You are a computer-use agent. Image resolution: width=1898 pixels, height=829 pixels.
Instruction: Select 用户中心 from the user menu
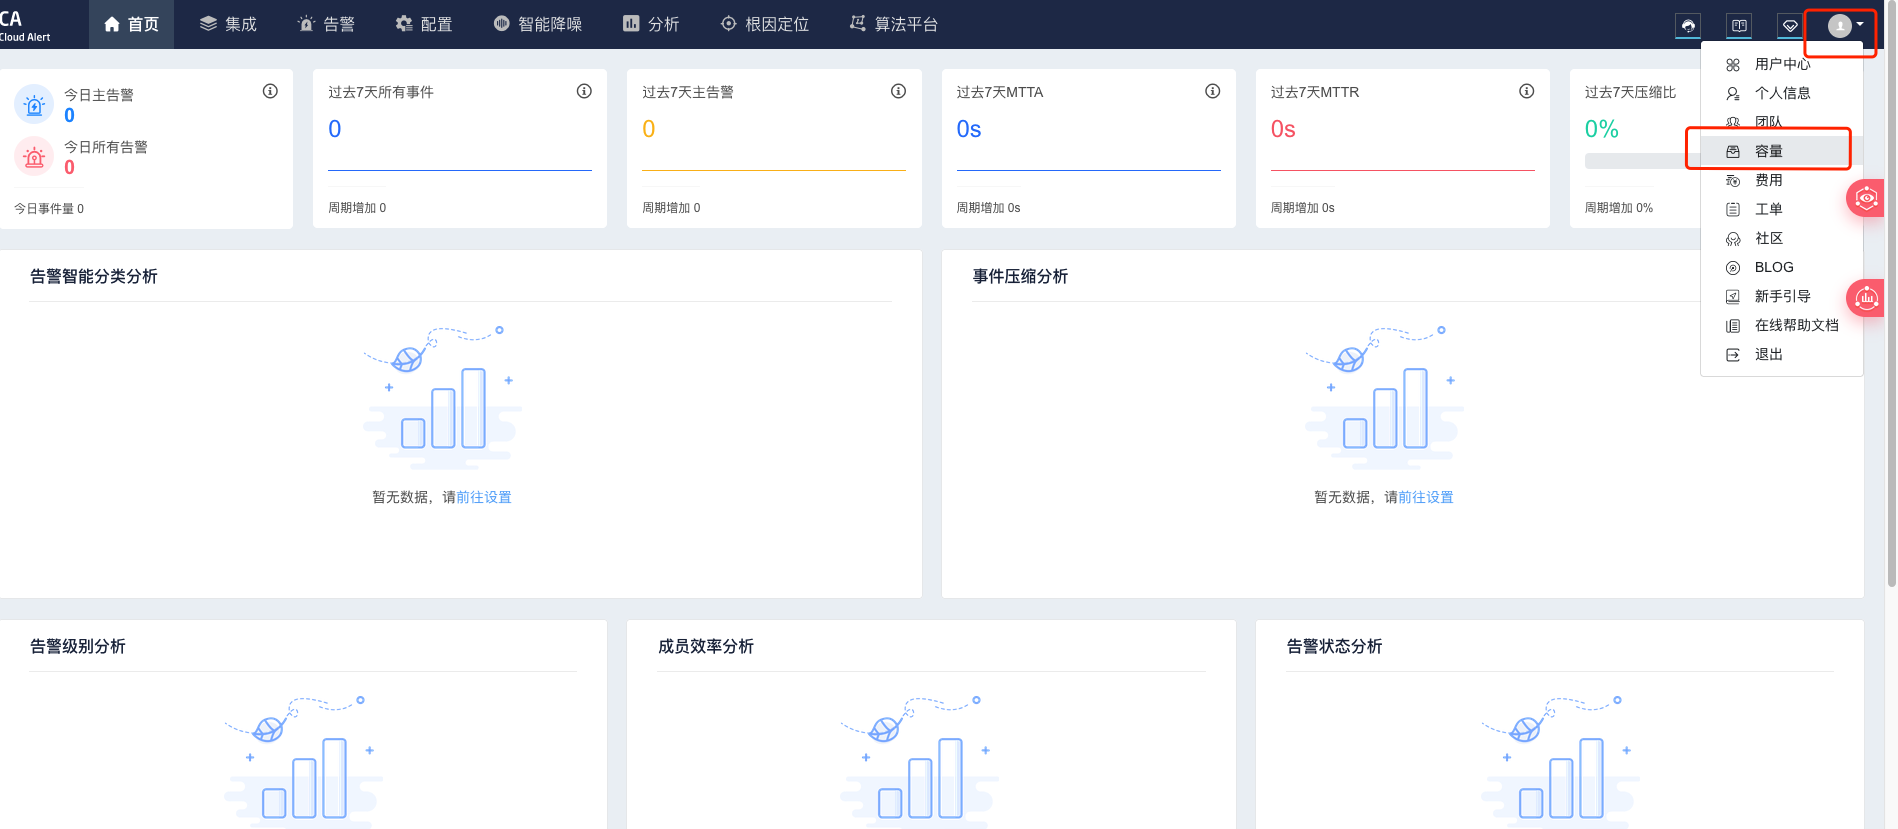[x=1781, y=64]
